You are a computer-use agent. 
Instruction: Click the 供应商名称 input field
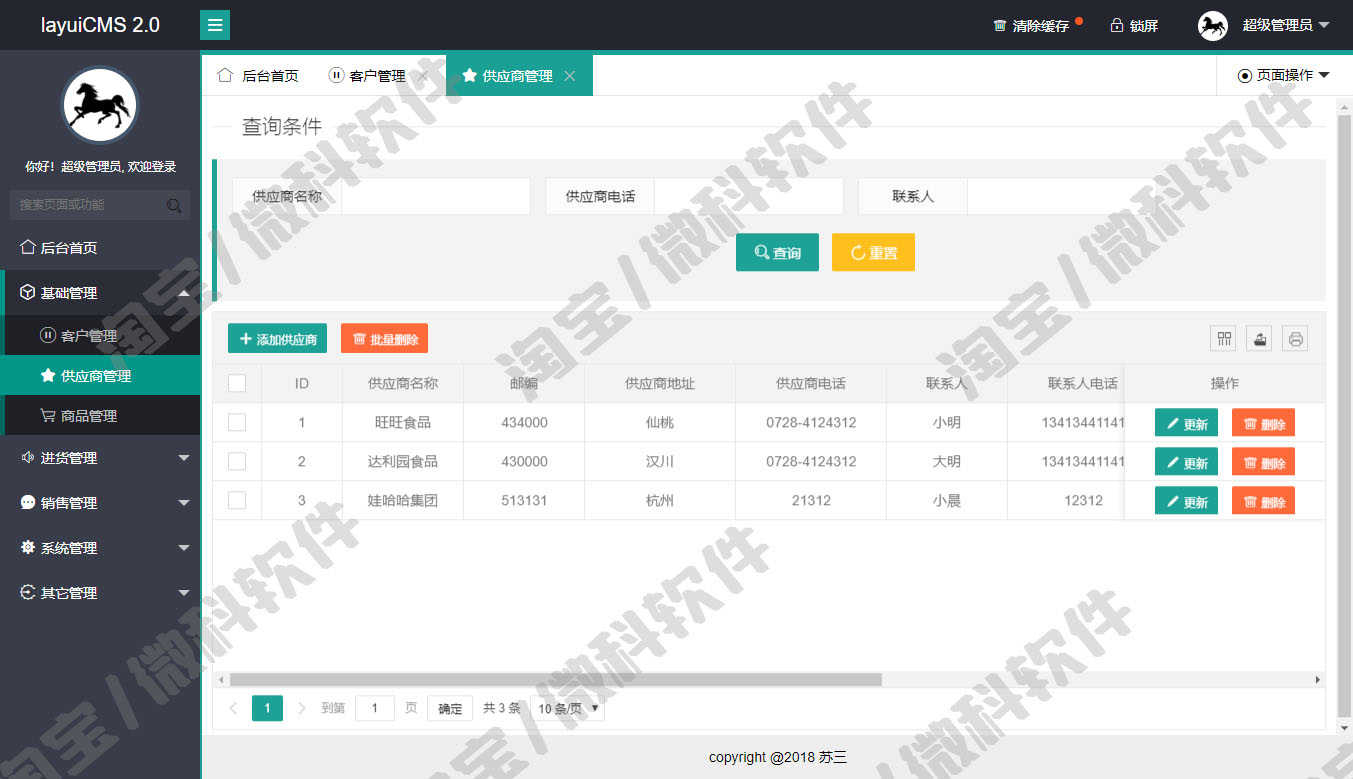pyautogui.click(x=435, y=196)
